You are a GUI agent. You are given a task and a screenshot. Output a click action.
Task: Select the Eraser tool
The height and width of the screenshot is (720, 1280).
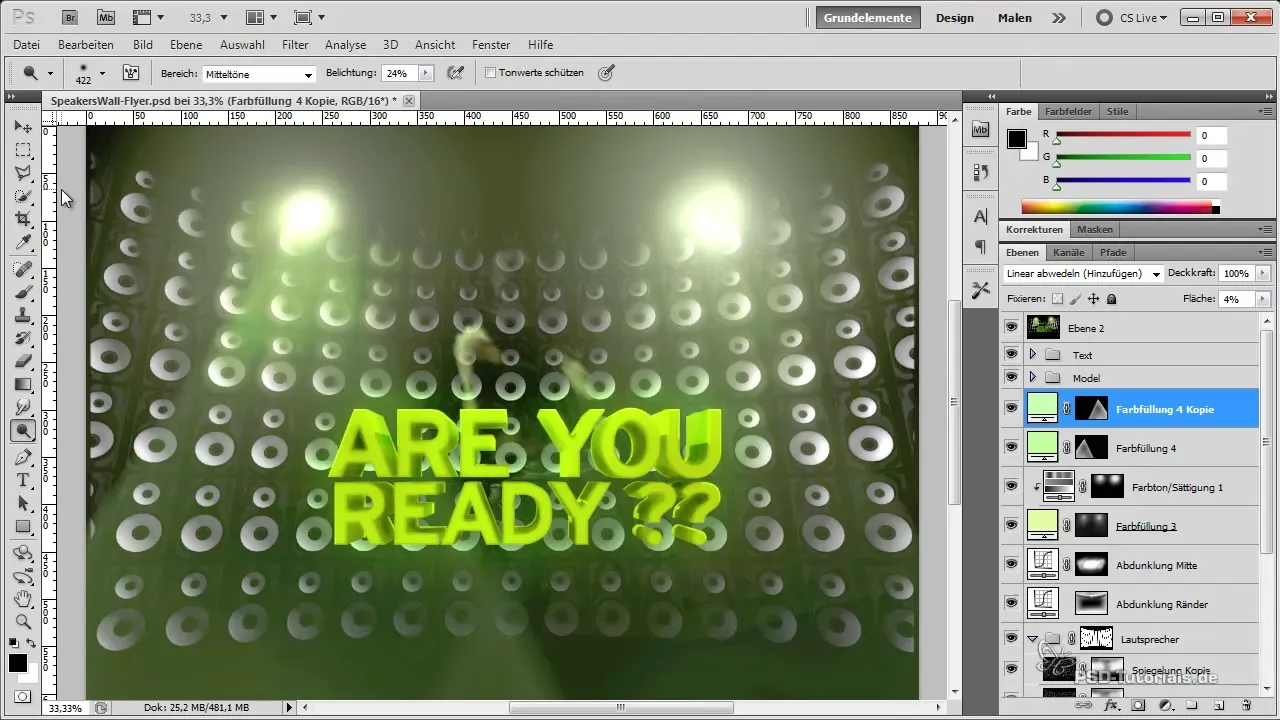click(x=23, y=361)
